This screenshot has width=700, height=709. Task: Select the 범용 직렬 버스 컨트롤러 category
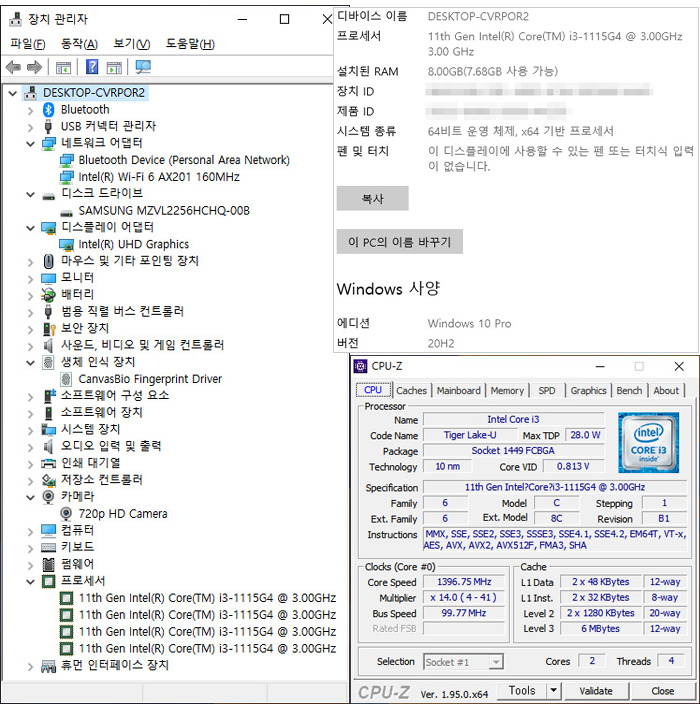(123, 312)
